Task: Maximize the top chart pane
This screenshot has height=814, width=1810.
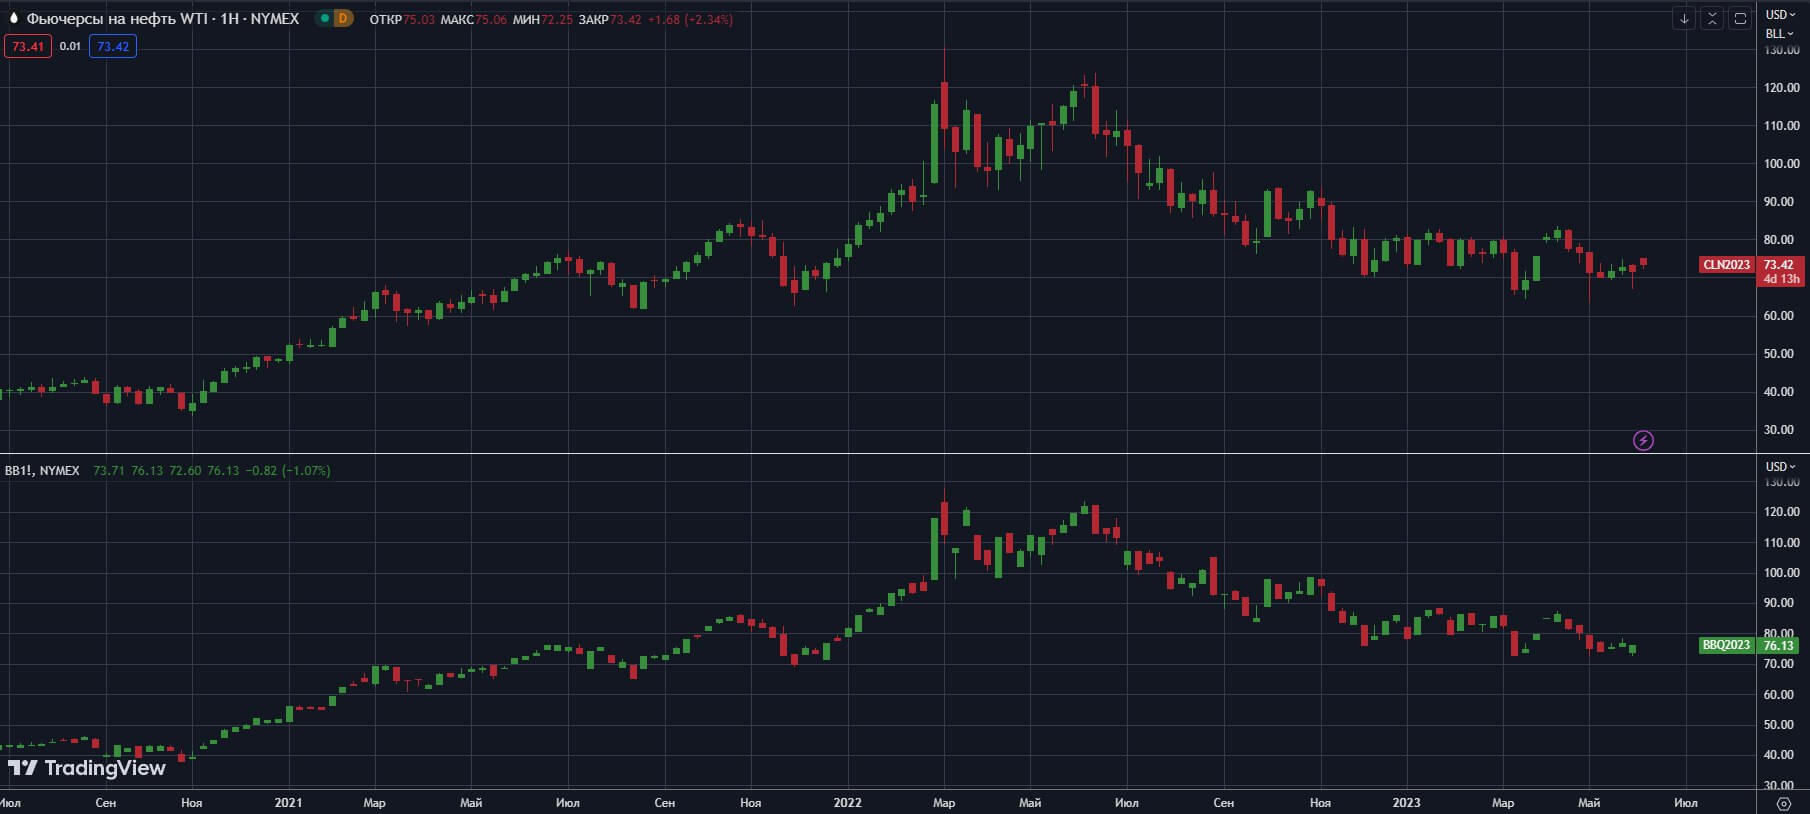Action: click(1740, 19)
